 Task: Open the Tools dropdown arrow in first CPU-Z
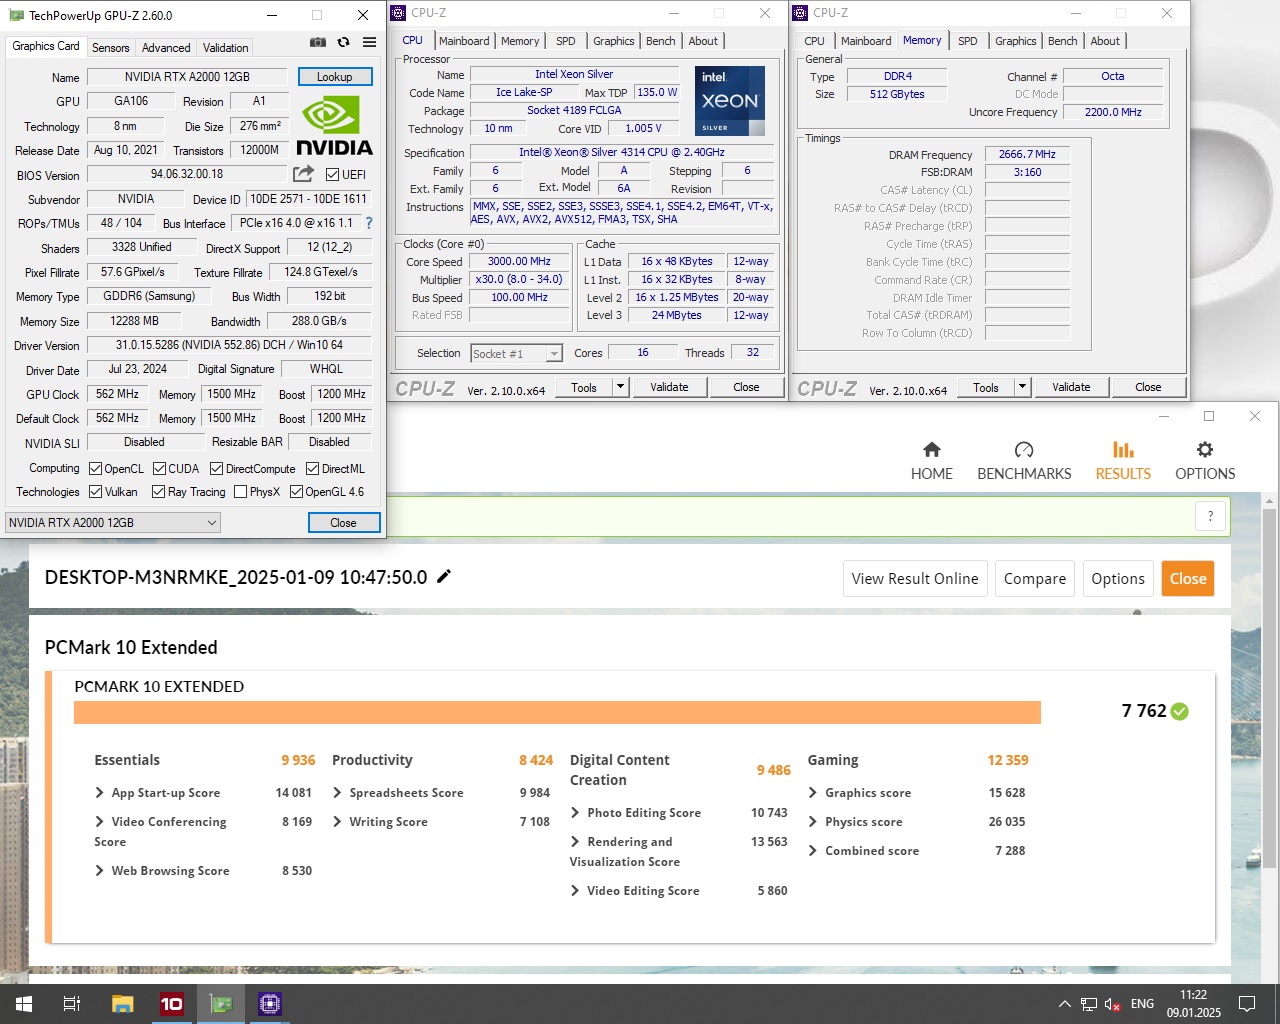pos(620,387)
